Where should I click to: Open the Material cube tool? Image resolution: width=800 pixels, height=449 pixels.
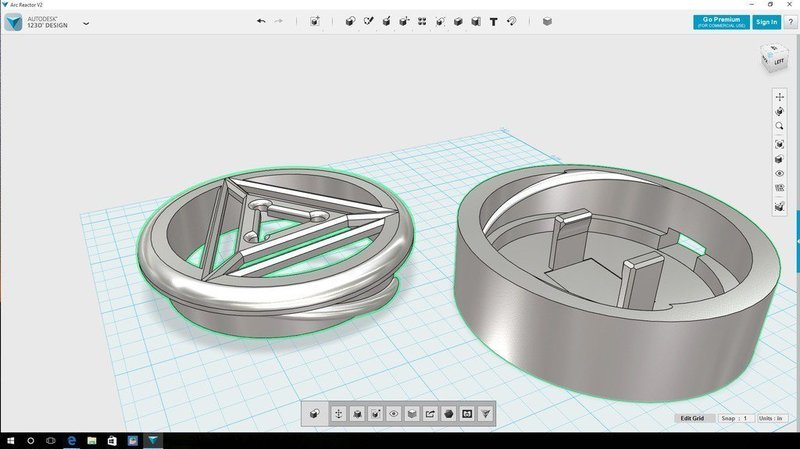coord(547,21)
